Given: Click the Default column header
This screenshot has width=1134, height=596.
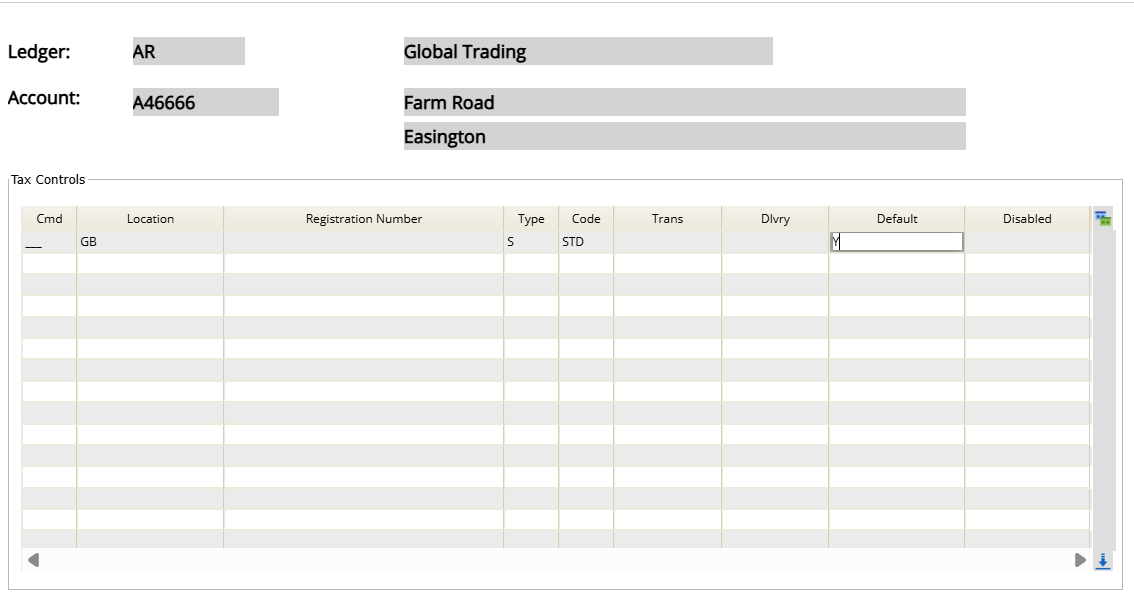Looking at the screenshot, I should (896, 219).
